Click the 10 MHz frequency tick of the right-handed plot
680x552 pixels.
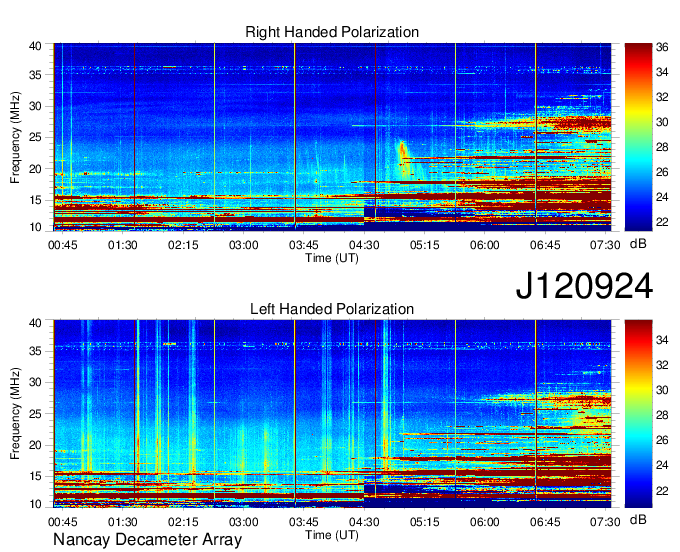pyautogui.click(x=35, y=227)
